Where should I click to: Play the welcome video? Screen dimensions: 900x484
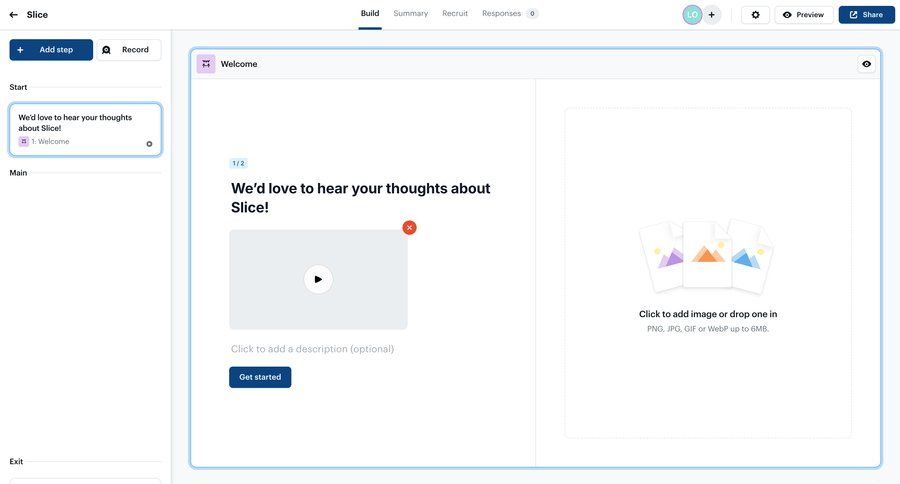tap(318, 279)
